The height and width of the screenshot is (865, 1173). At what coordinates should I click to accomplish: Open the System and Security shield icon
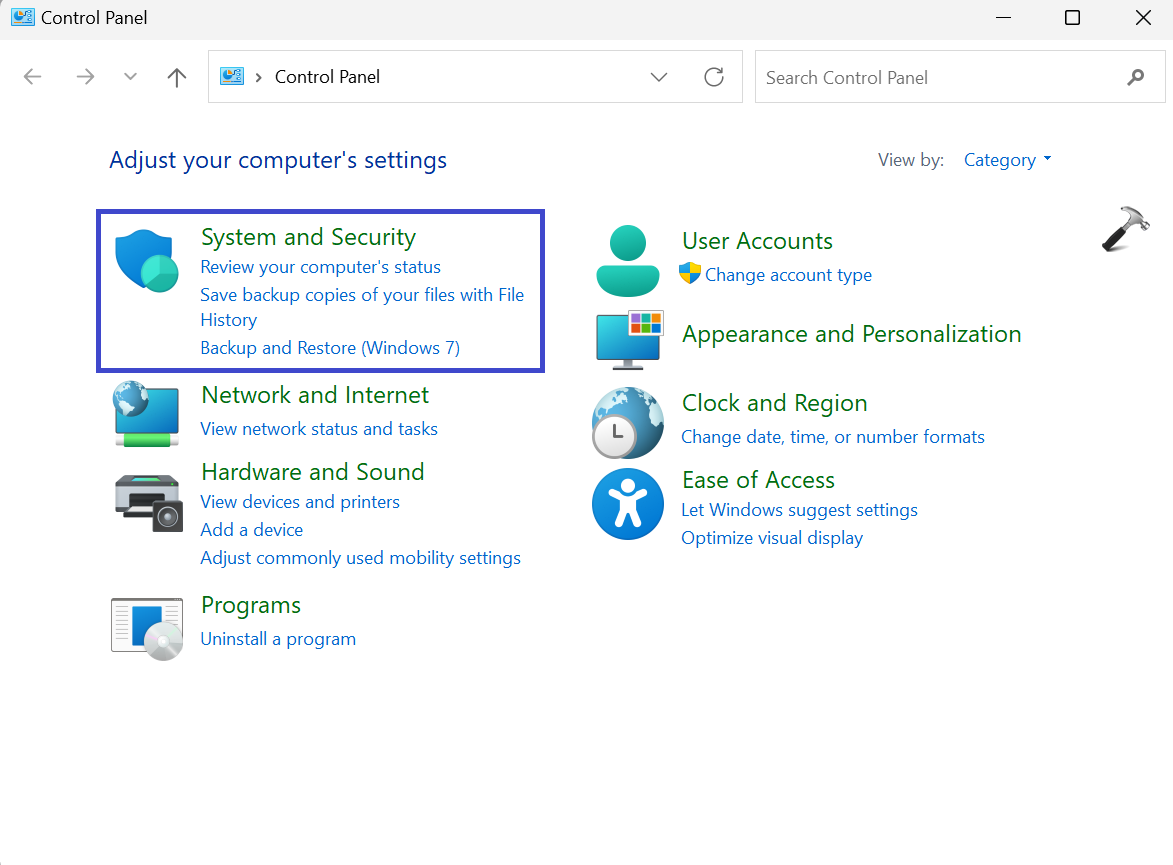point(146,261)
